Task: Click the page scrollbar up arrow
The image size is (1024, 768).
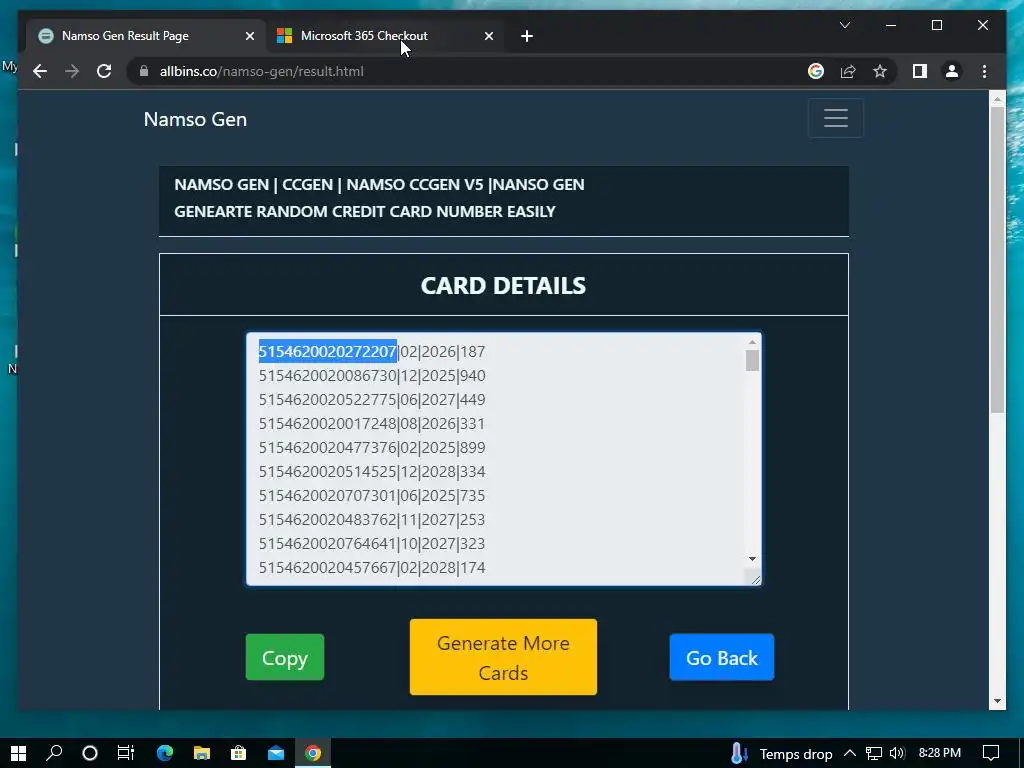Action: (x=997, y=99)
